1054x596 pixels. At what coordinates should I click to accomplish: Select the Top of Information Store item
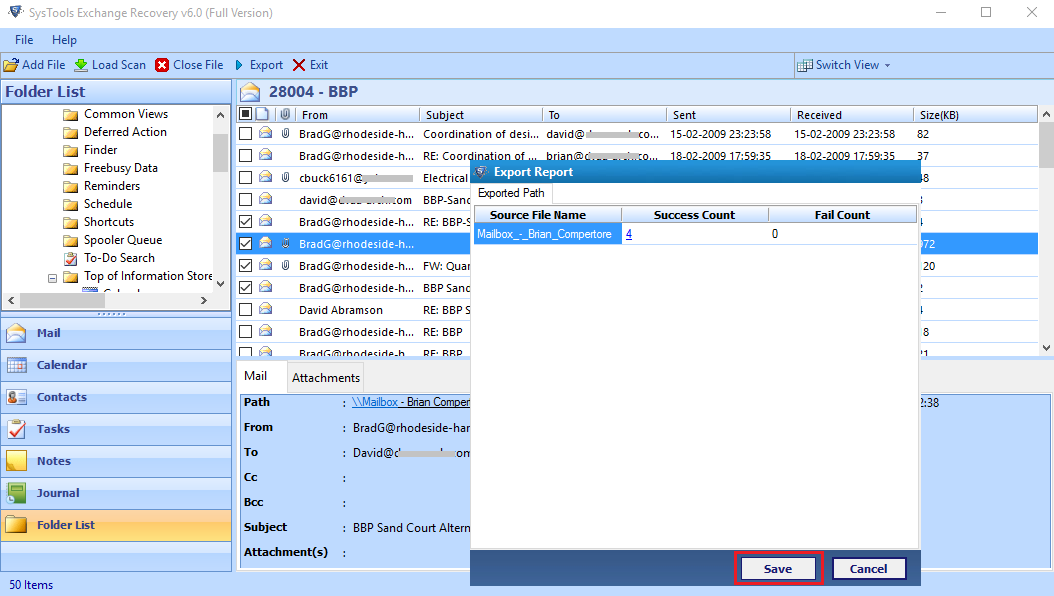tap(148, 276)
